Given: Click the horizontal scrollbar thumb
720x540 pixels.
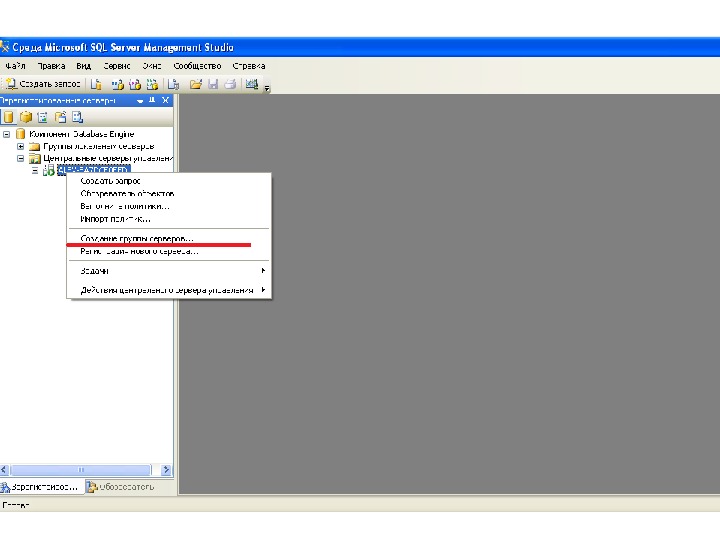Looking at the screenshot, I should click(x=81, y=470).
